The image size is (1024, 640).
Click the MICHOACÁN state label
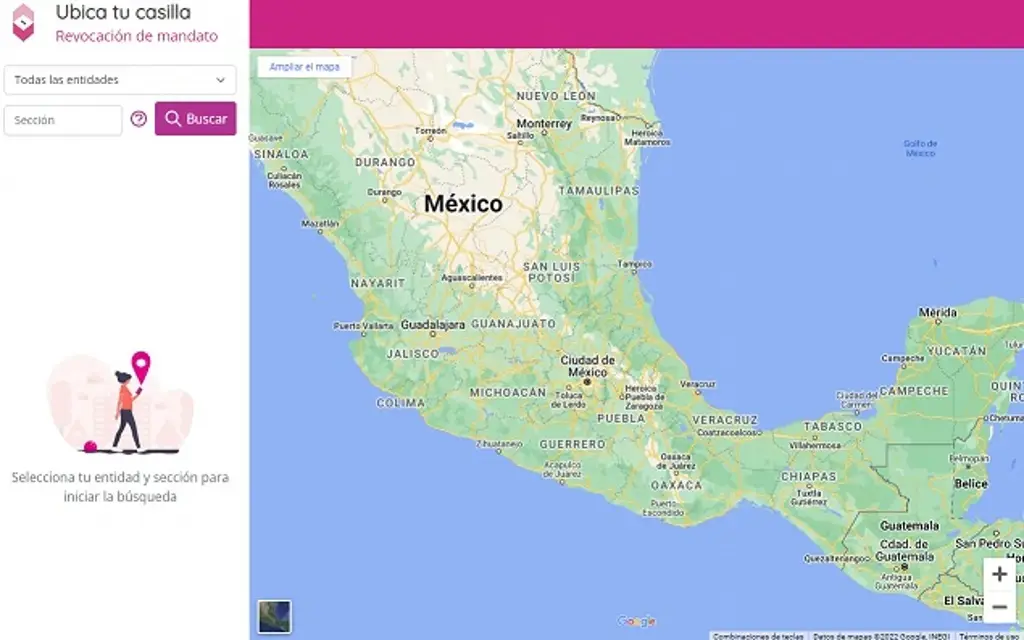507,392
